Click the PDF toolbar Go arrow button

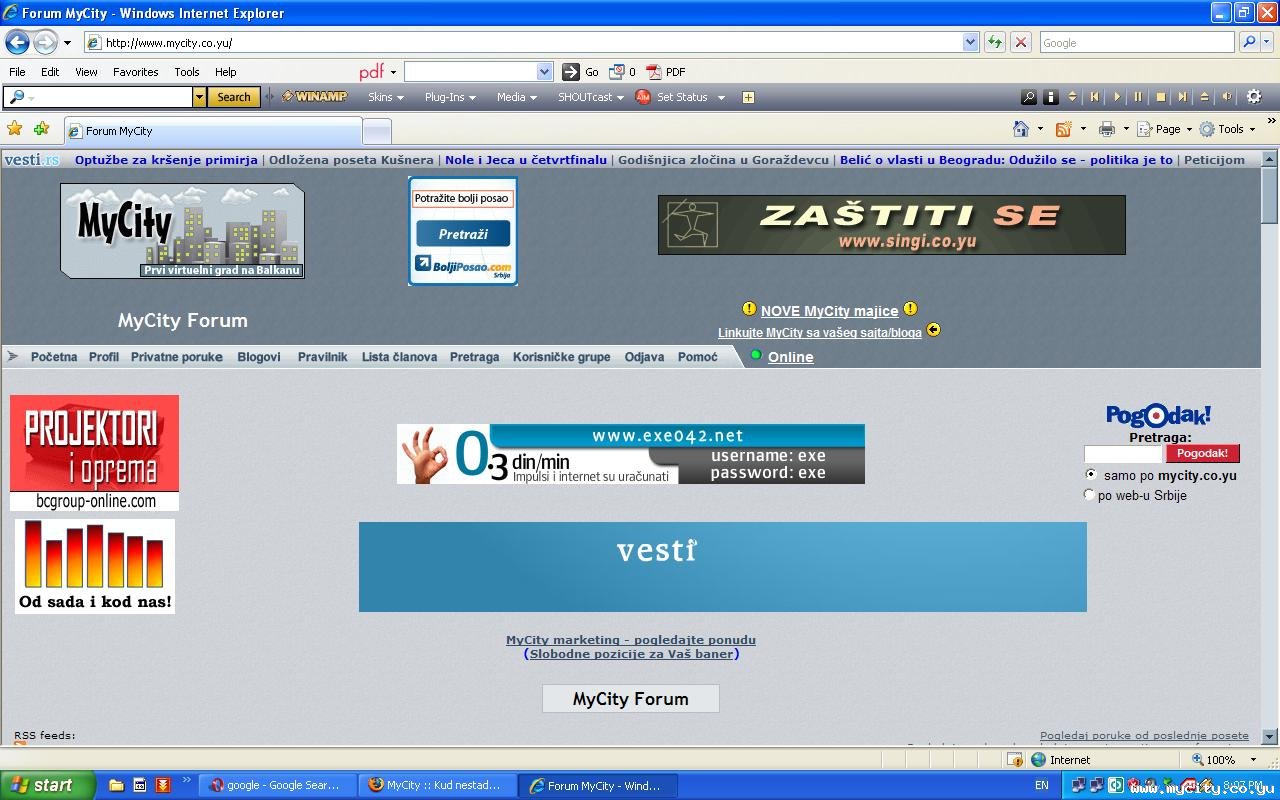click(x=580, y=72)
